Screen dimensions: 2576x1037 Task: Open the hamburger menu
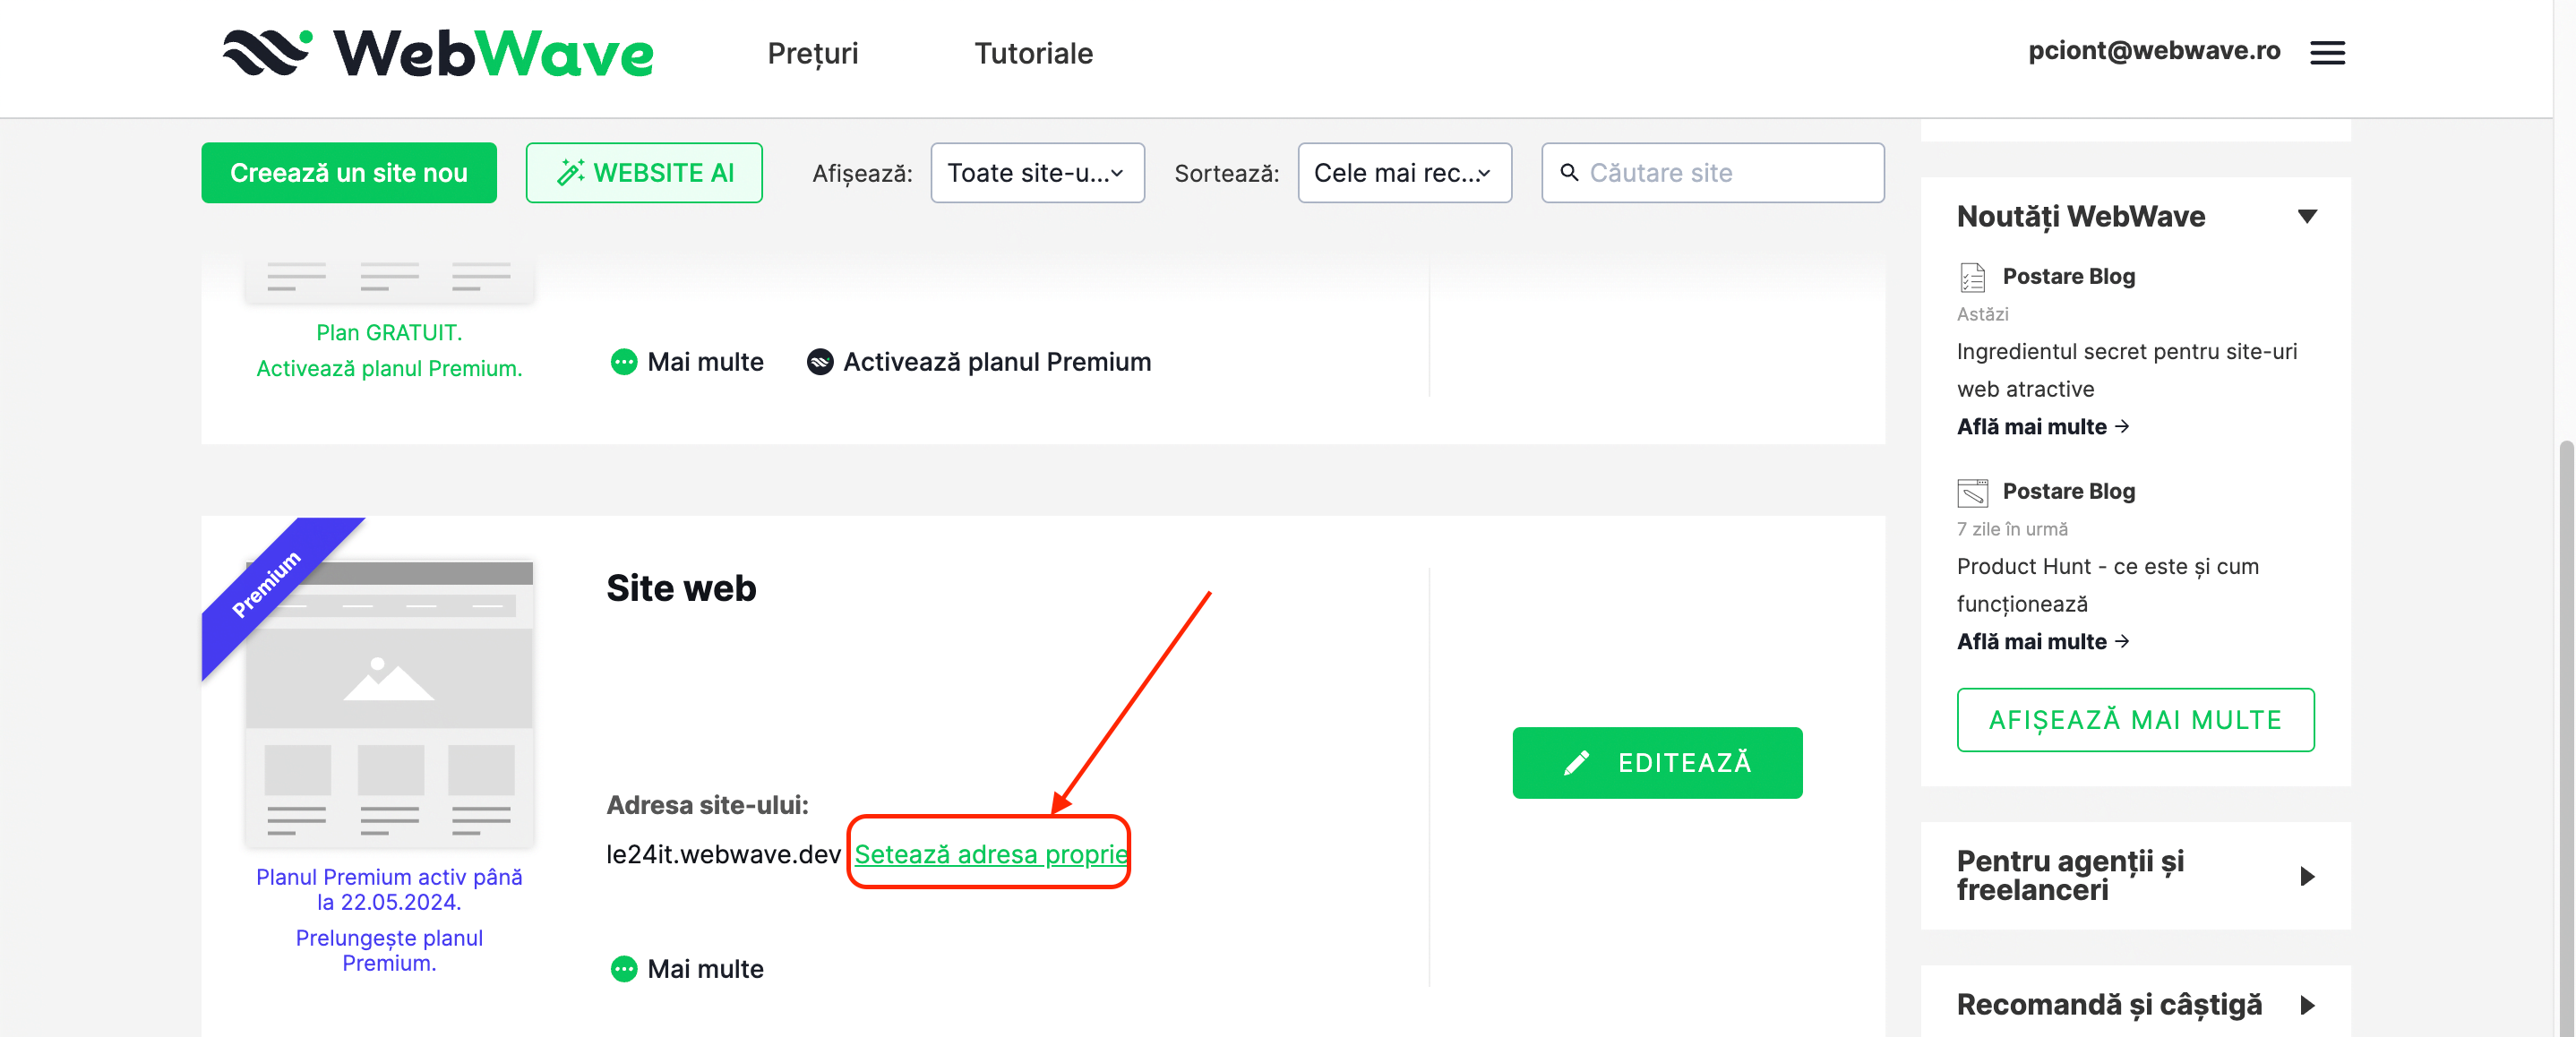pyautogui.click(x=2327, y=52)
